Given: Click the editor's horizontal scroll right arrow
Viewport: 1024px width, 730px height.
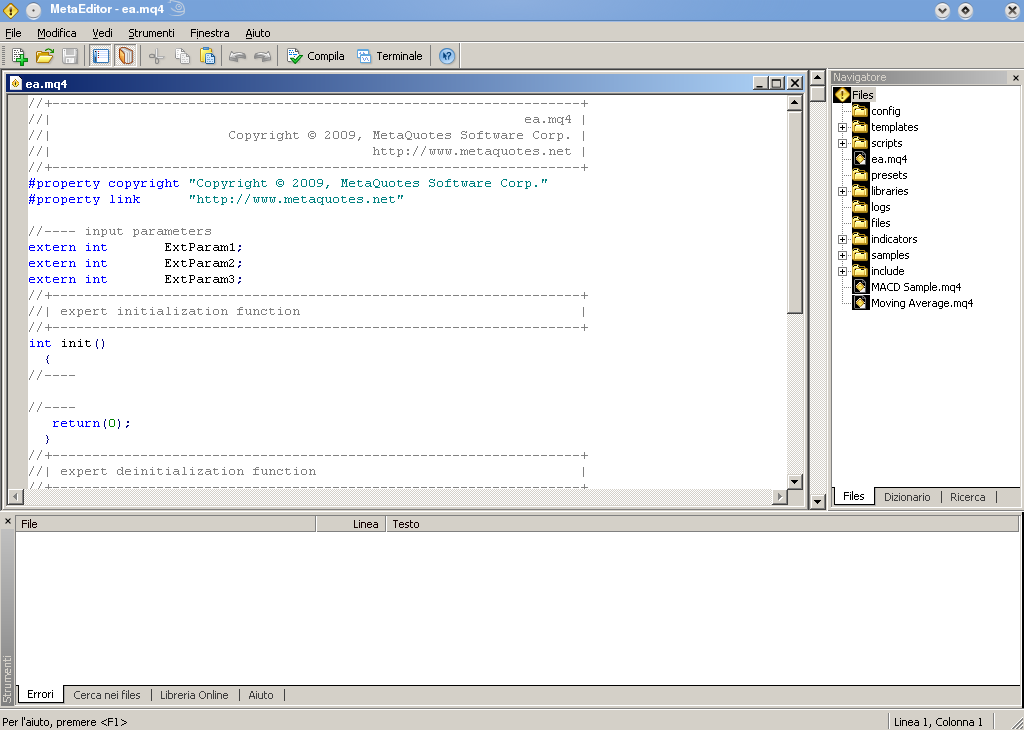Looking at the screenshot, I should pyautogui.click(x=779, y=496).
